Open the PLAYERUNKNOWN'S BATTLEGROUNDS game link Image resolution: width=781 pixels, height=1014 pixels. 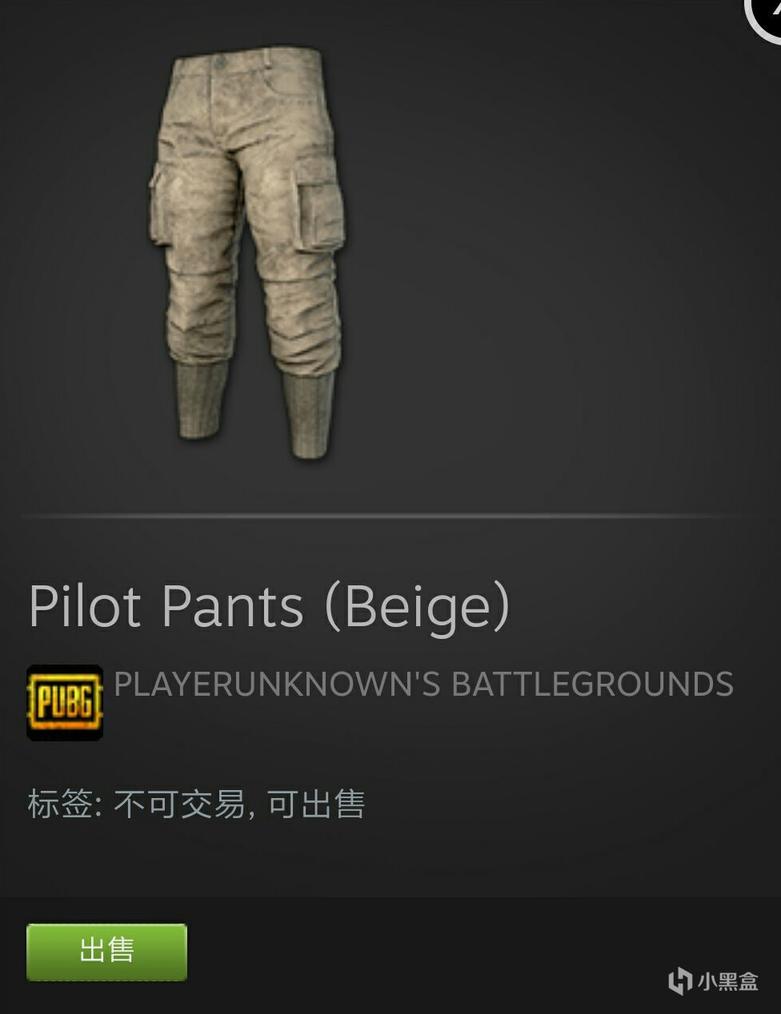pyautogui.click(x=423, y=684)
